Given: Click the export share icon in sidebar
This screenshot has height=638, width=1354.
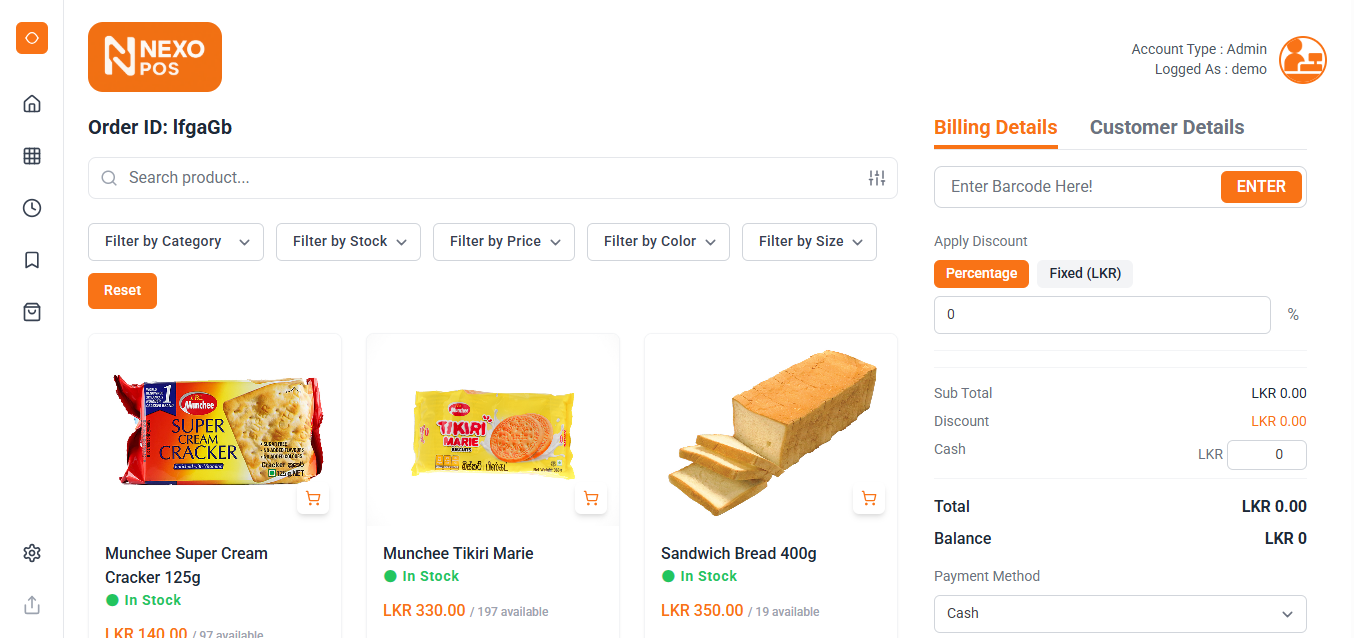Looking at the screenshot, I should (32, 605).
